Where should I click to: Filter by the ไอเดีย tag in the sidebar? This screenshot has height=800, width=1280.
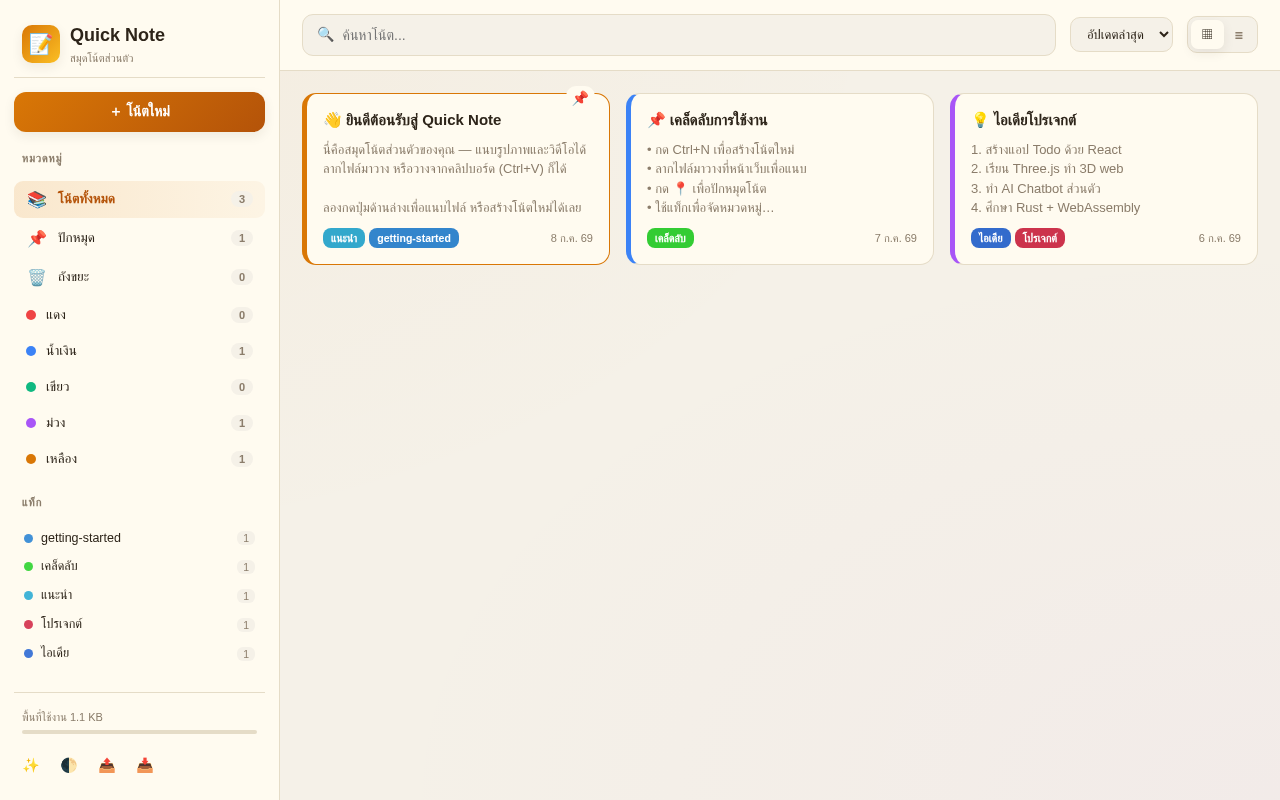[x=140, y=654]
